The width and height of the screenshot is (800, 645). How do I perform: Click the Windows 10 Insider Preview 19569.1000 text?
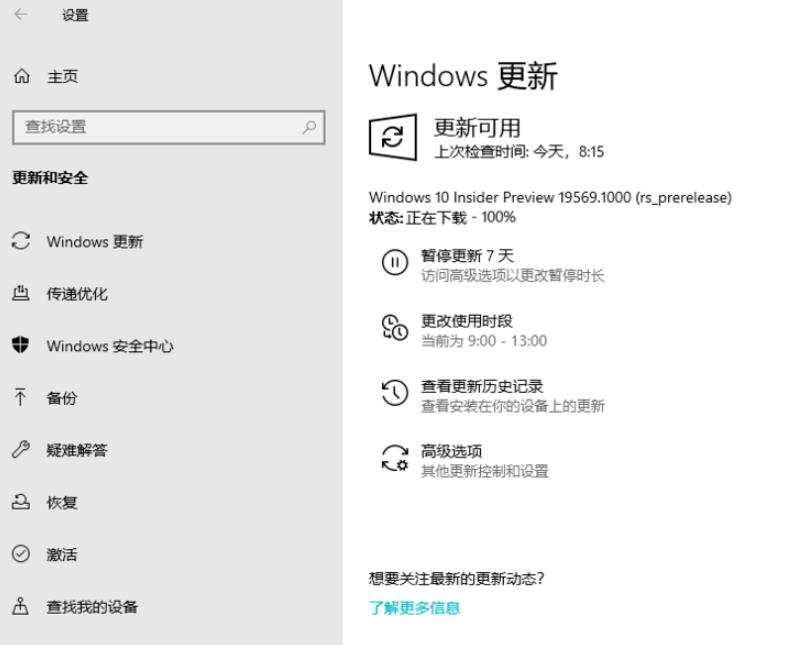(550, 197)
